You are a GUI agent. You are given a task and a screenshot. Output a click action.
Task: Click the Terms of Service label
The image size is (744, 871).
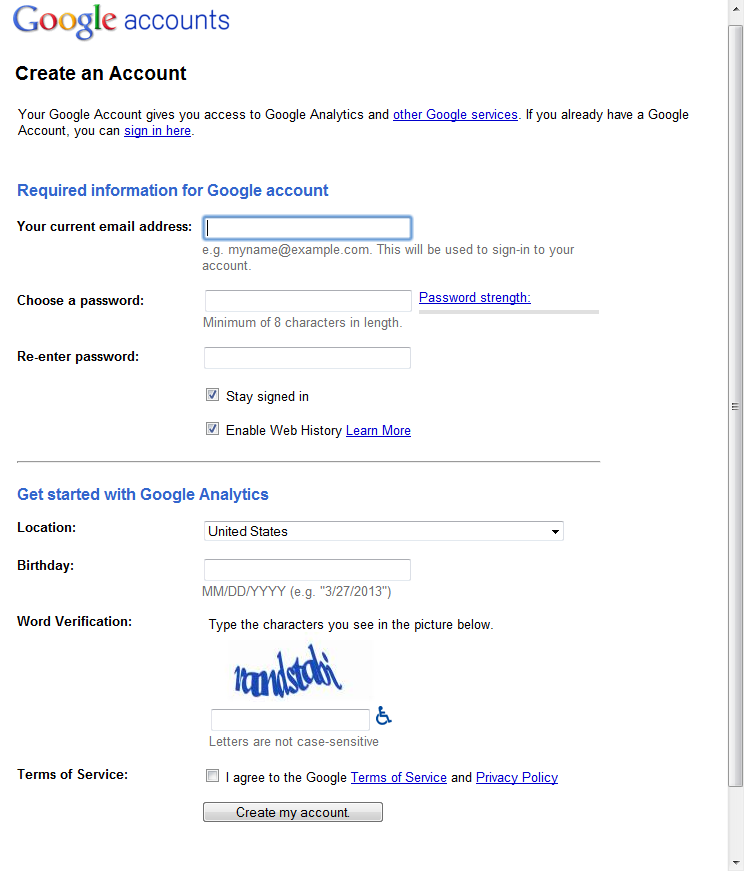click(72, 774)
